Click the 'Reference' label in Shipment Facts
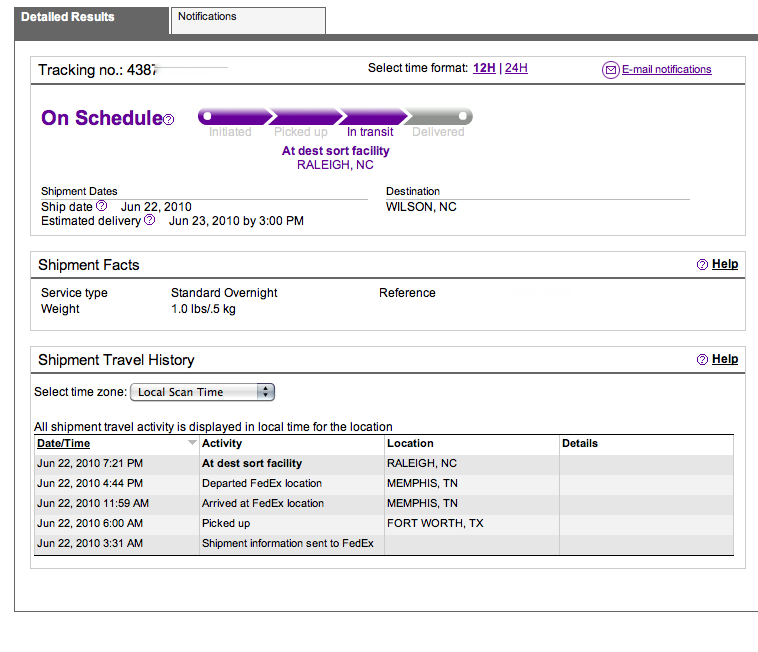 pos(407,293)
